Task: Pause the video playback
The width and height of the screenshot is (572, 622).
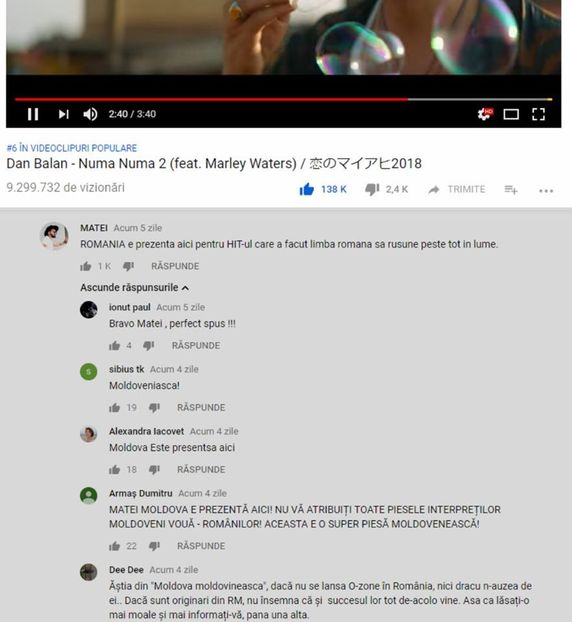Action: coord(33,114)
